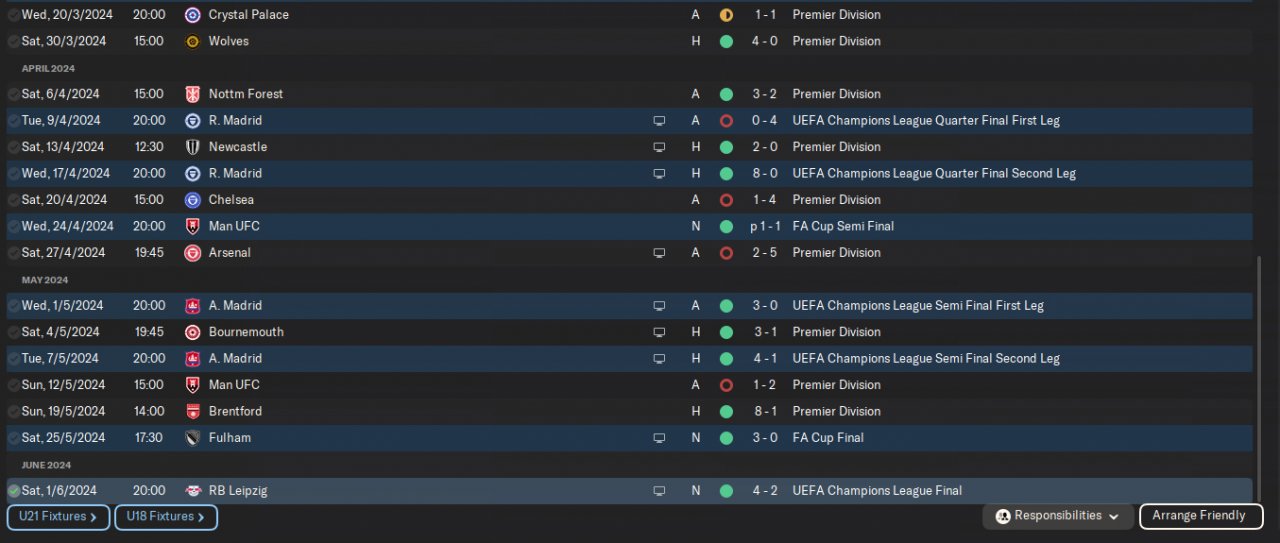Toggle checkmark beside Sat, 27/4/2024 Arsenal fixture
1280x543 pixels.
pos(14,253)
